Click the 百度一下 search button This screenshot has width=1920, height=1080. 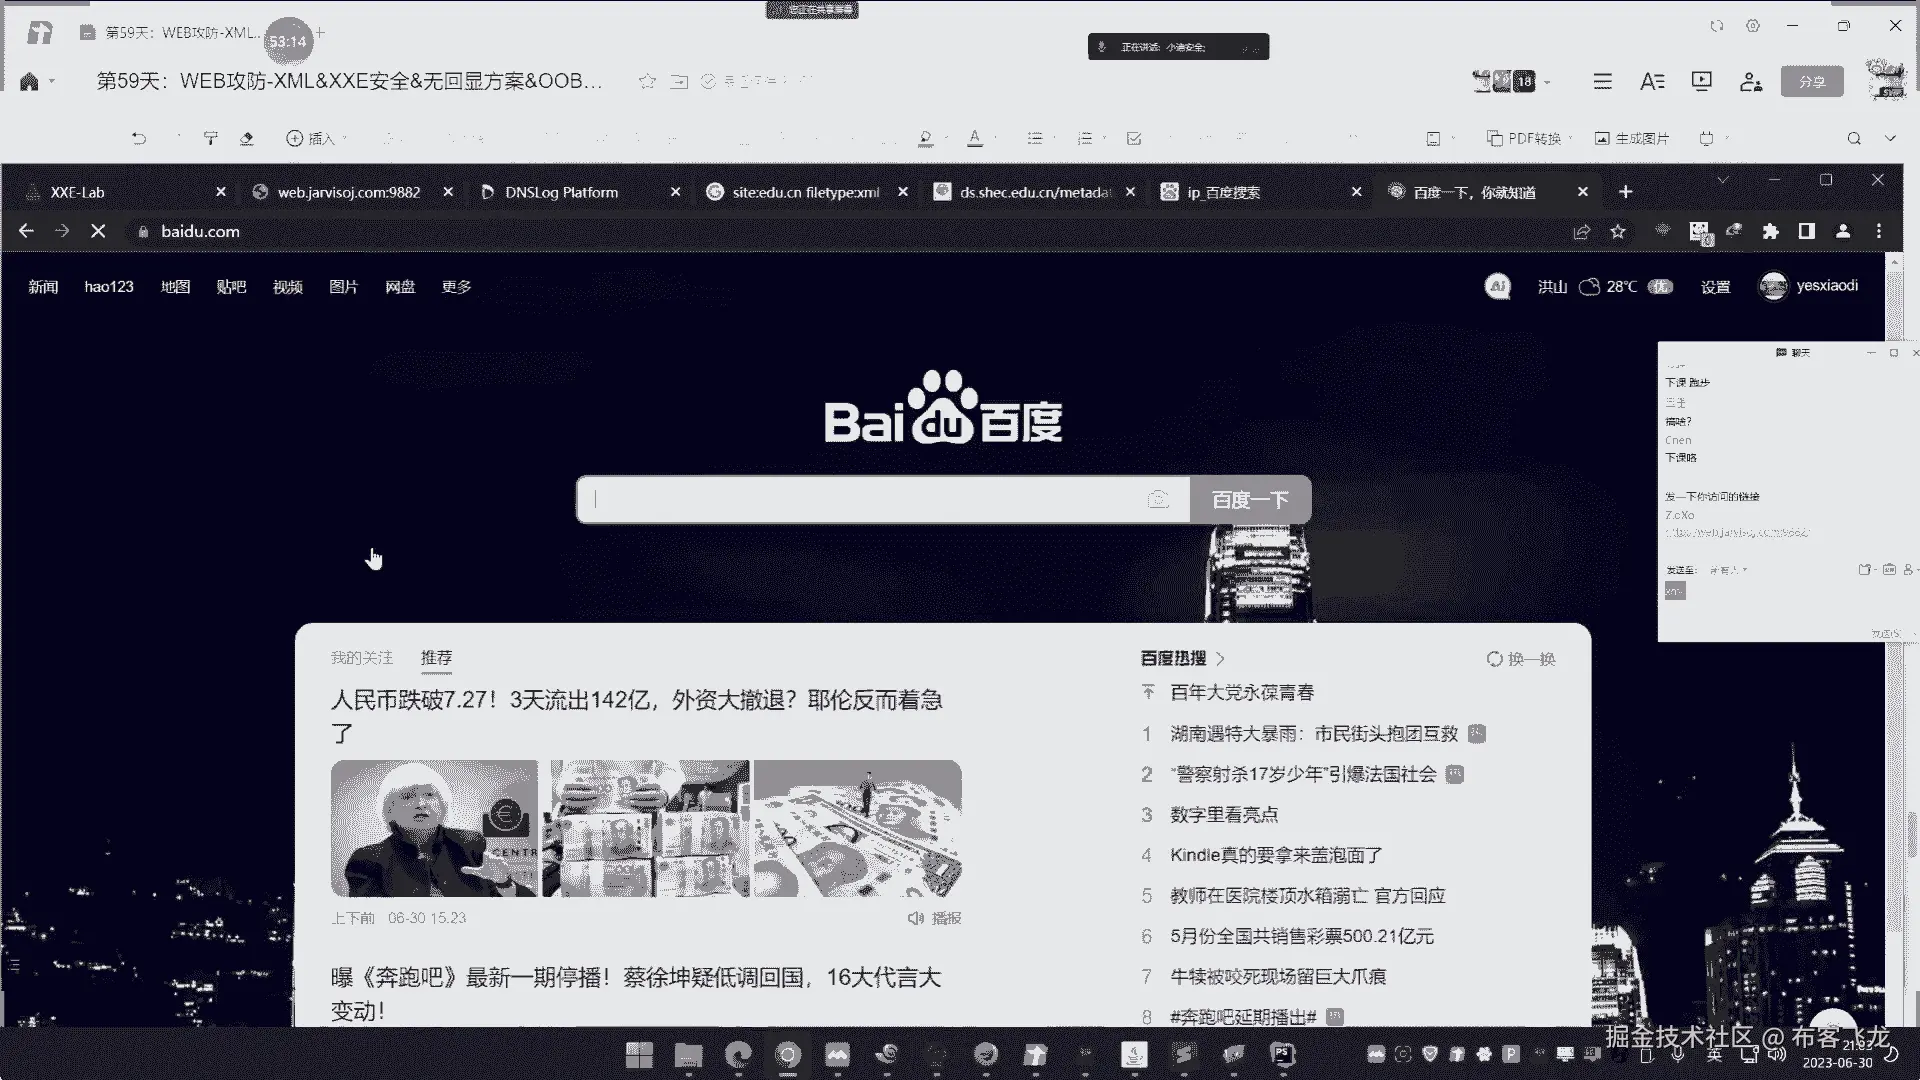[x=1250, y=500]
